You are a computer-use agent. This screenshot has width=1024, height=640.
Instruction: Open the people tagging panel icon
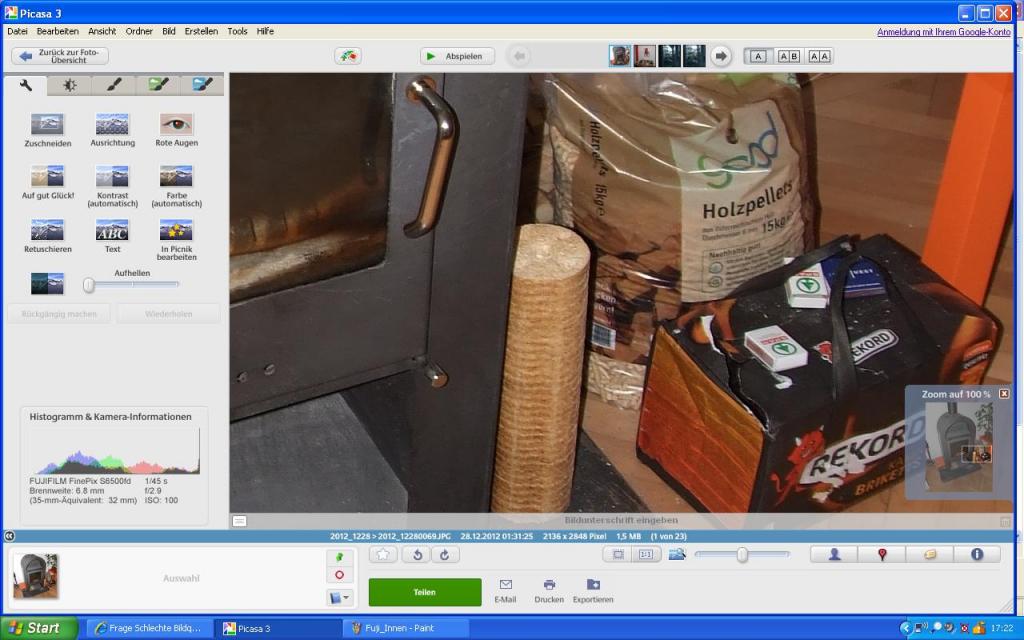point(834,554)
